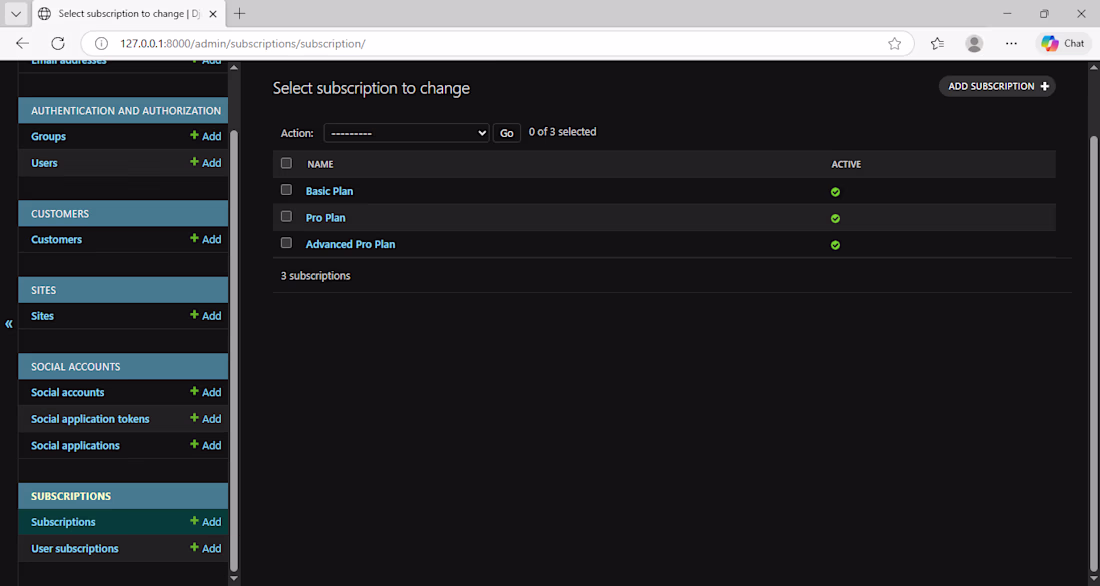Open the Customers model in sidebar
The image size is (1100, 586).
[56, 239]
